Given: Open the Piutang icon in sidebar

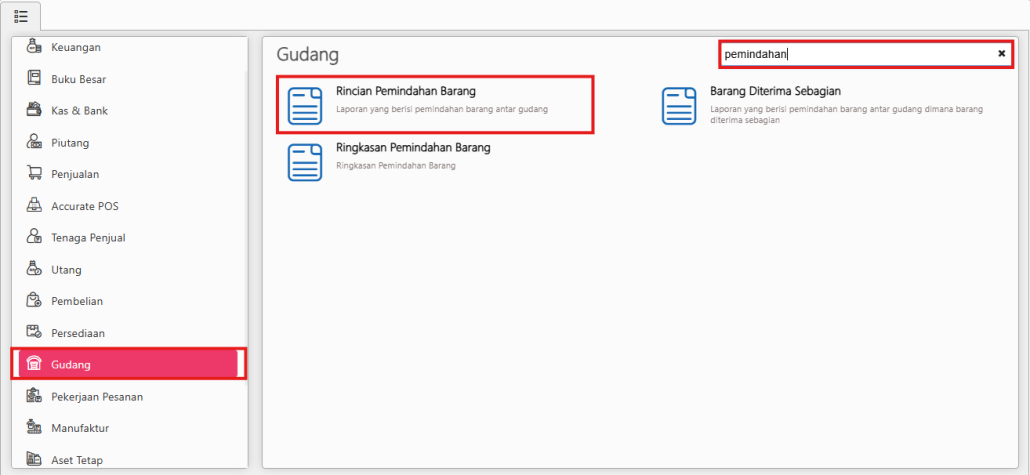Looking at the screenshot, I should pos(33,143).
